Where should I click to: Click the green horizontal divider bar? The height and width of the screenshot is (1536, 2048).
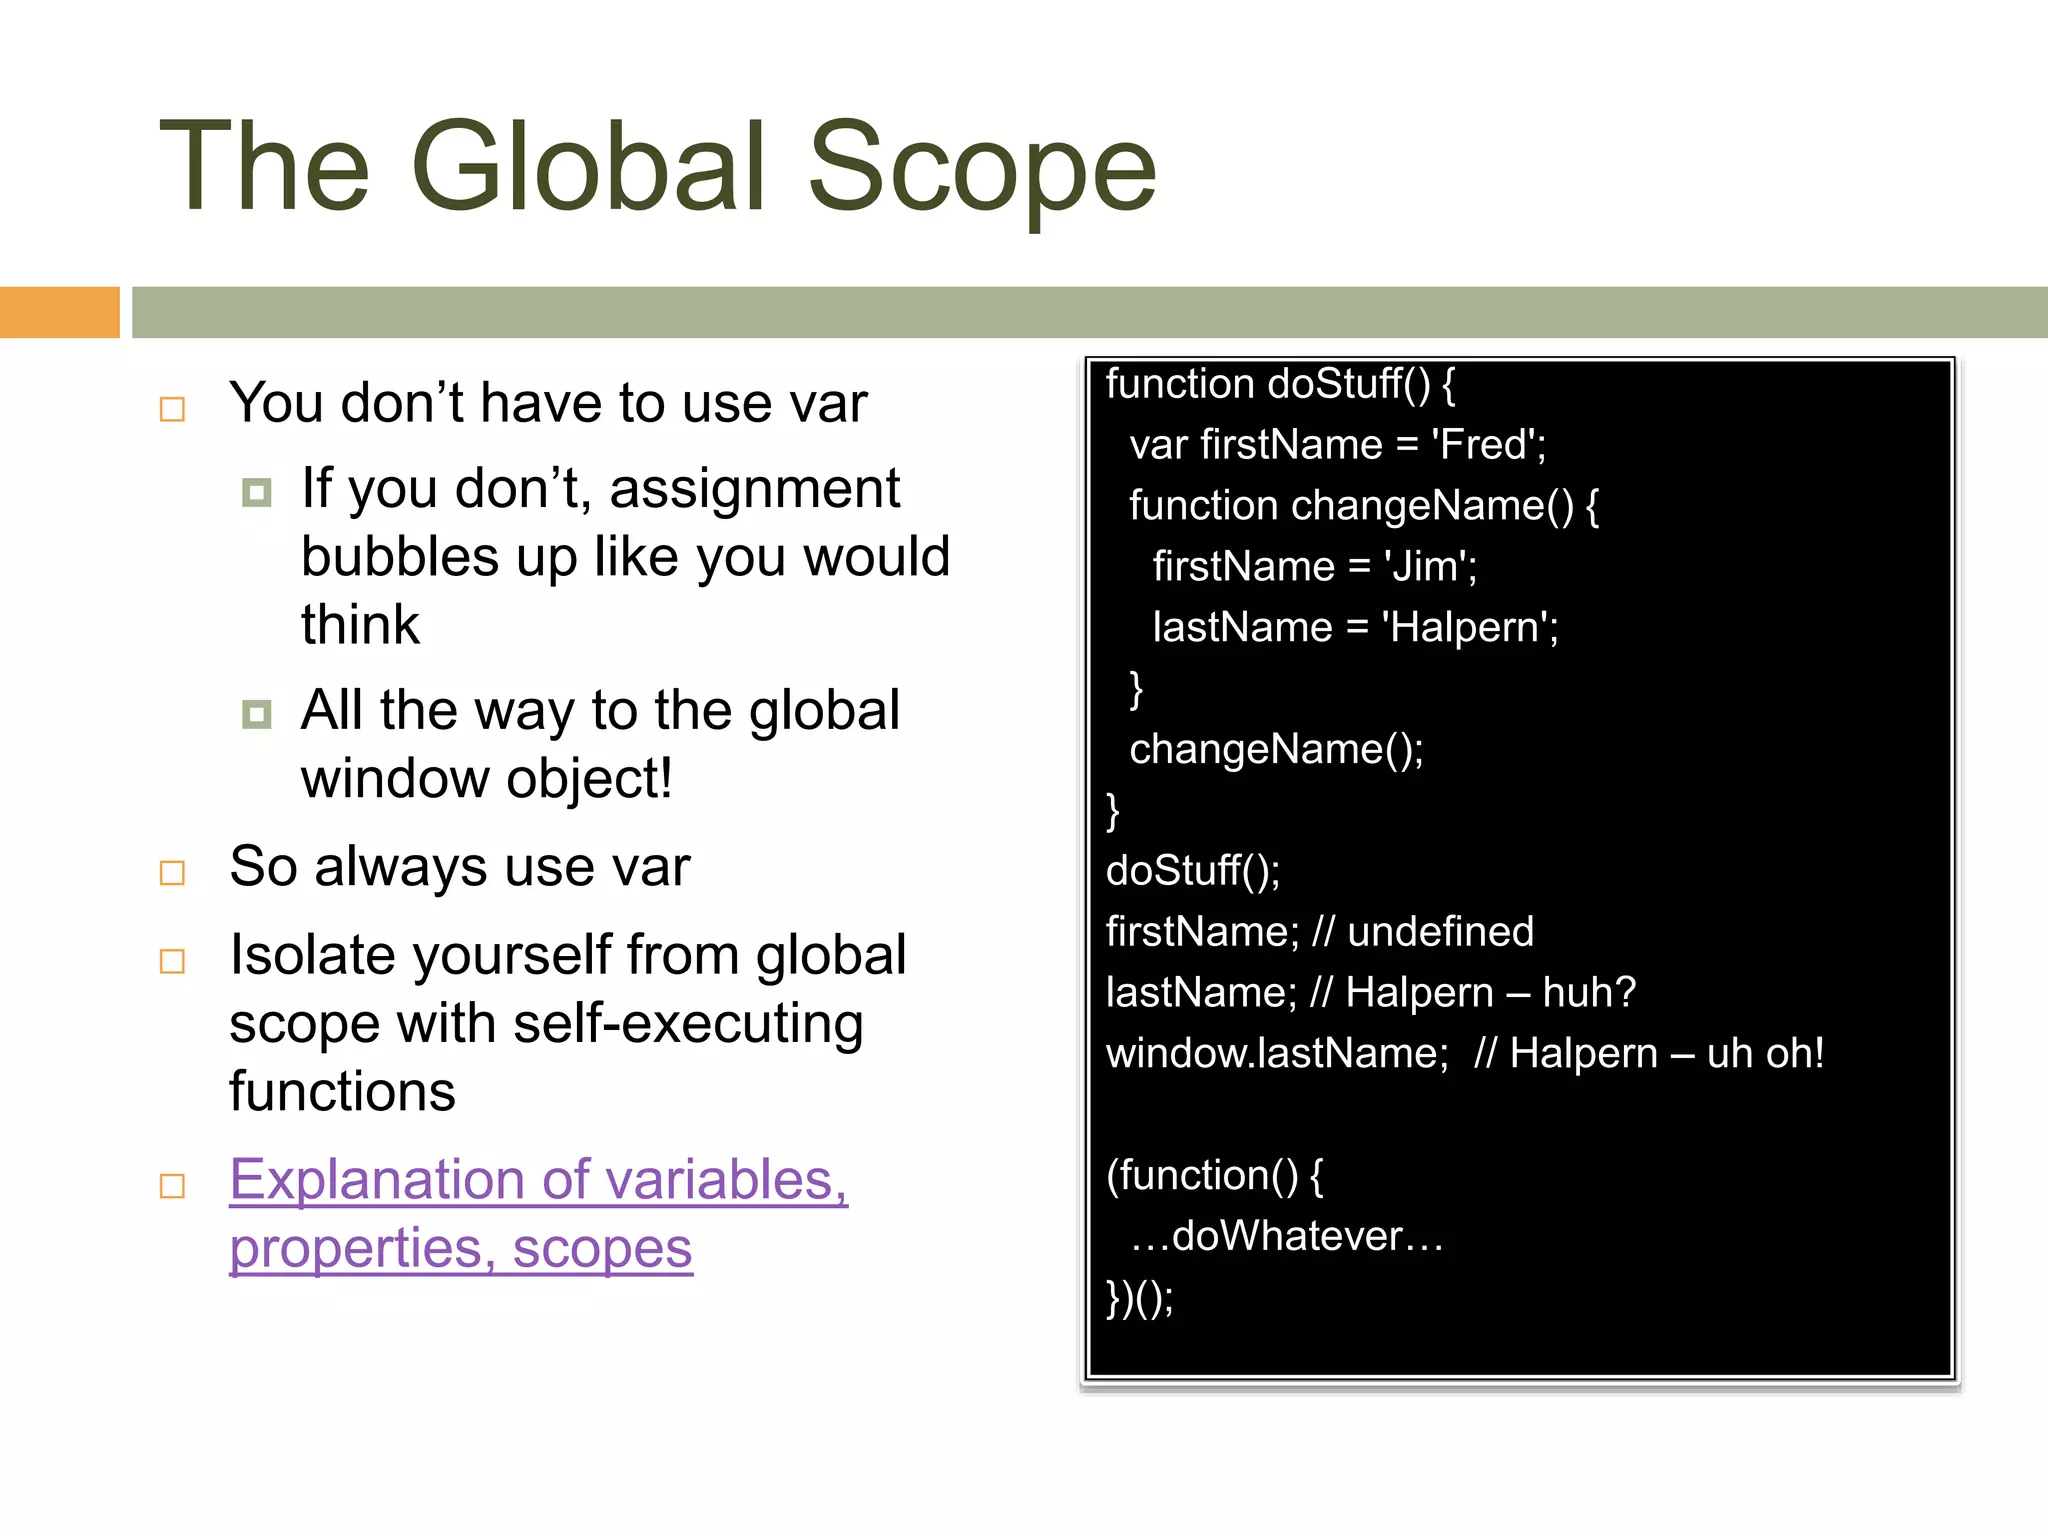(x=1088, y=312)
